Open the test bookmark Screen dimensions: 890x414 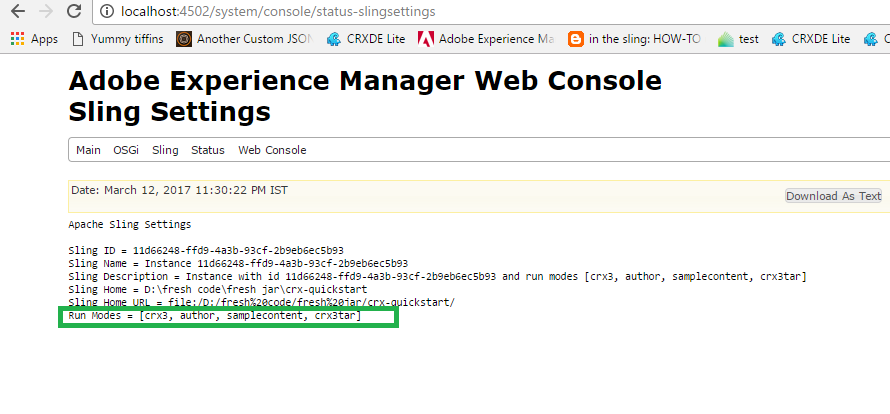738,39
